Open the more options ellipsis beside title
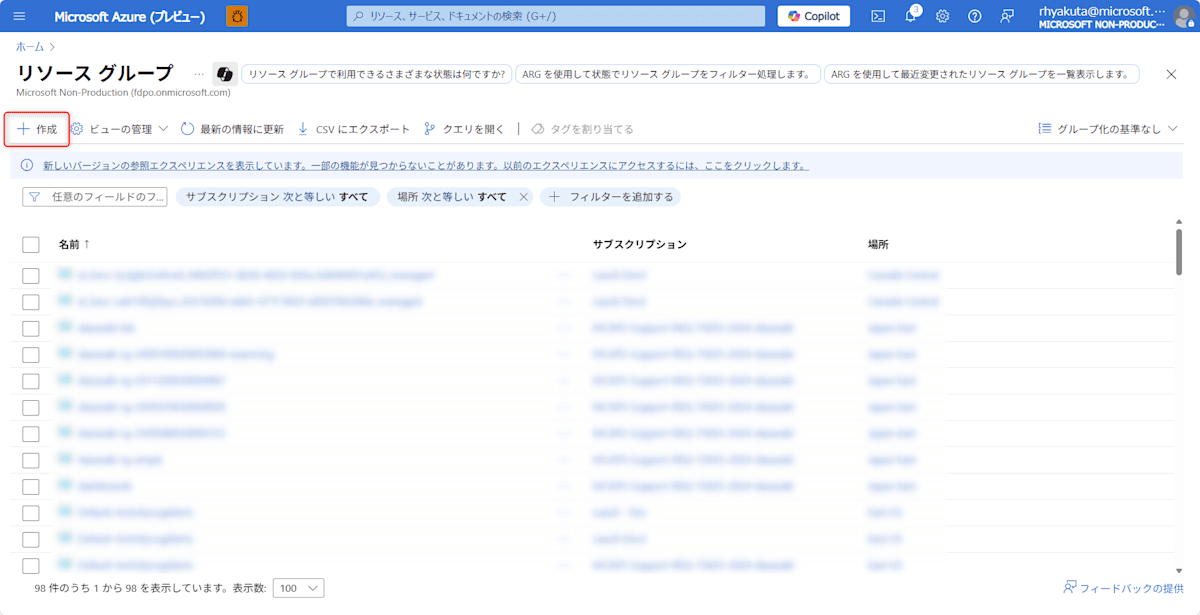The height and width of the screenshot is (615, 1200). point(198,74)
